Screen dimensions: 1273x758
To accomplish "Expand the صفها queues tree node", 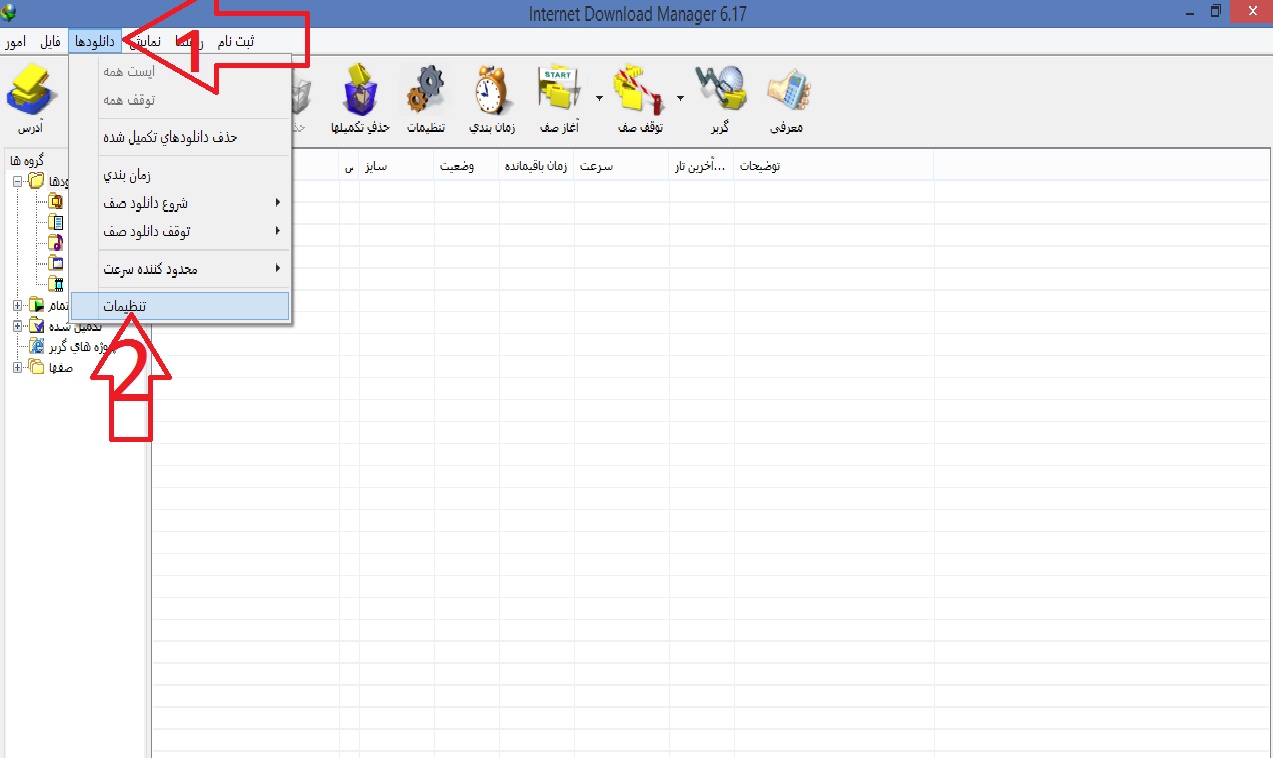I will coord(18,367).
